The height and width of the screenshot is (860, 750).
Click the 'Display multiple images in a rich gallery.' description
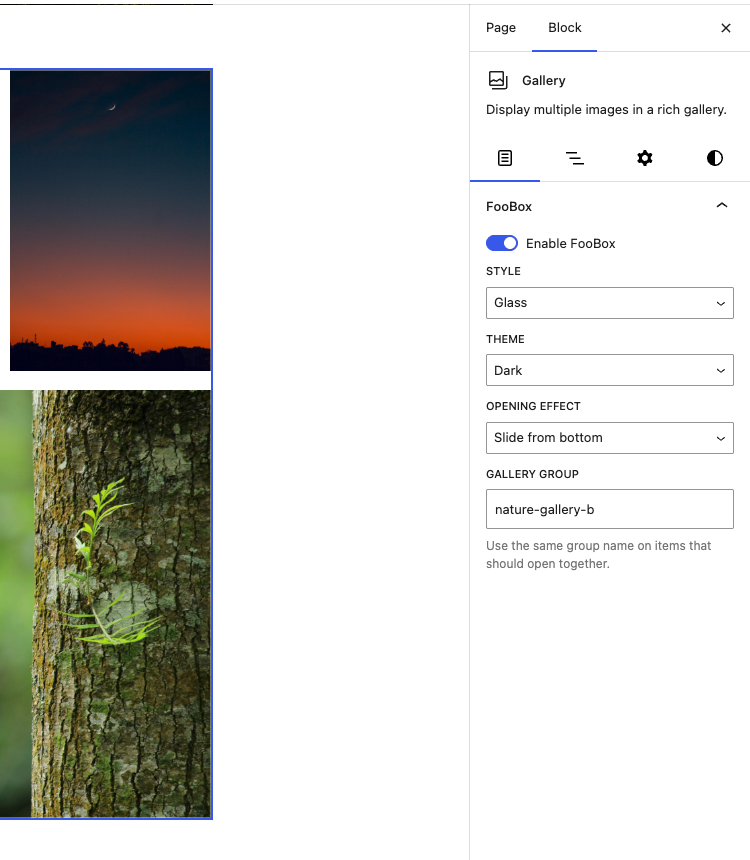coord(606,110)
